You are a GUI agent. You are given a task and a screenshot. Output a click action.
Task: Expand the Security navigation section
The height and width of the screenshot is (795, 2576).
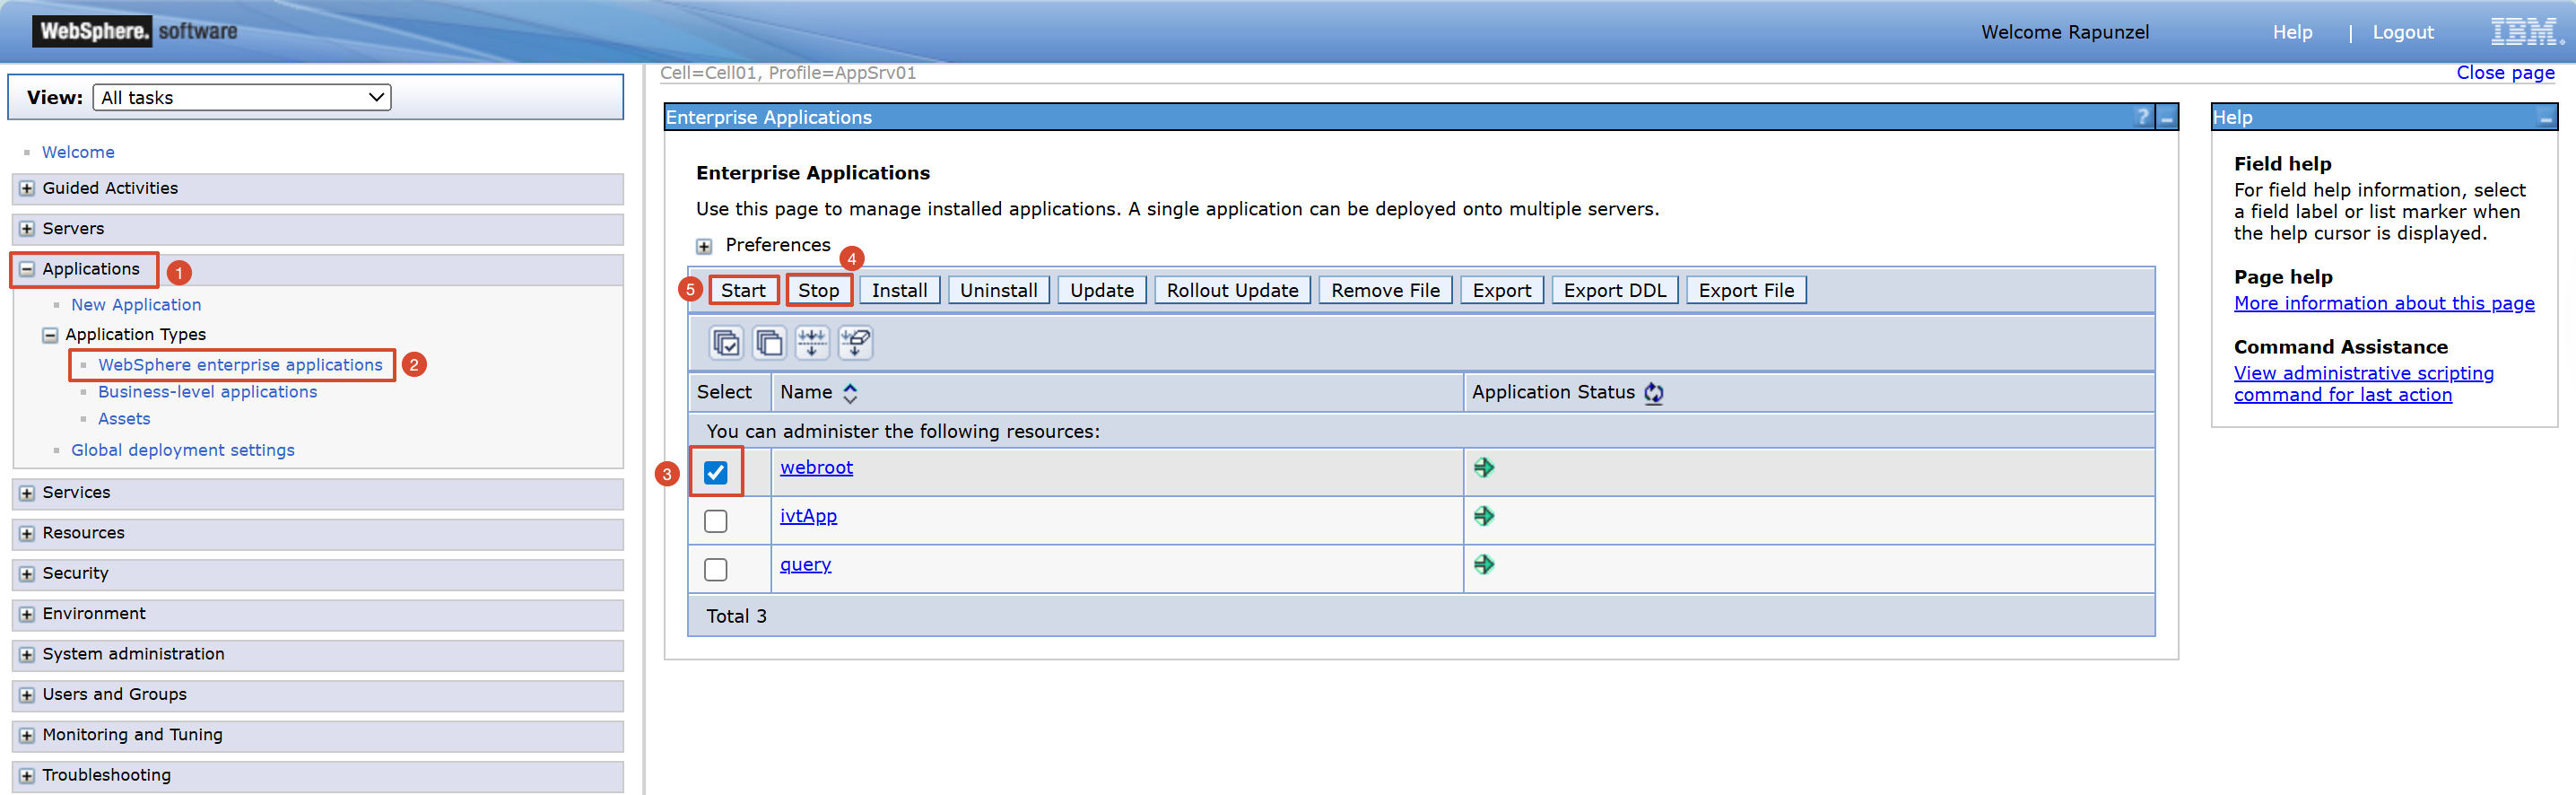[27, 574]
